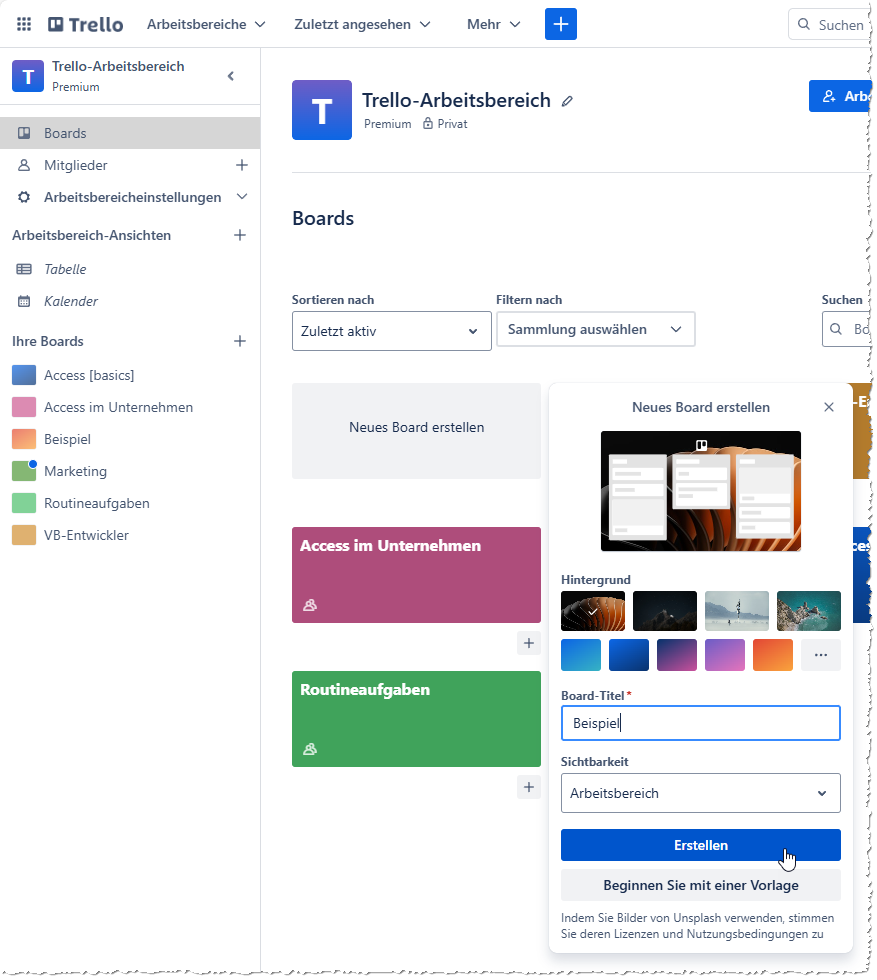877x980 pixels.
Task: Expand the Arbeitsbereicheinstellungen section
Action: click(x=241, y=197)
